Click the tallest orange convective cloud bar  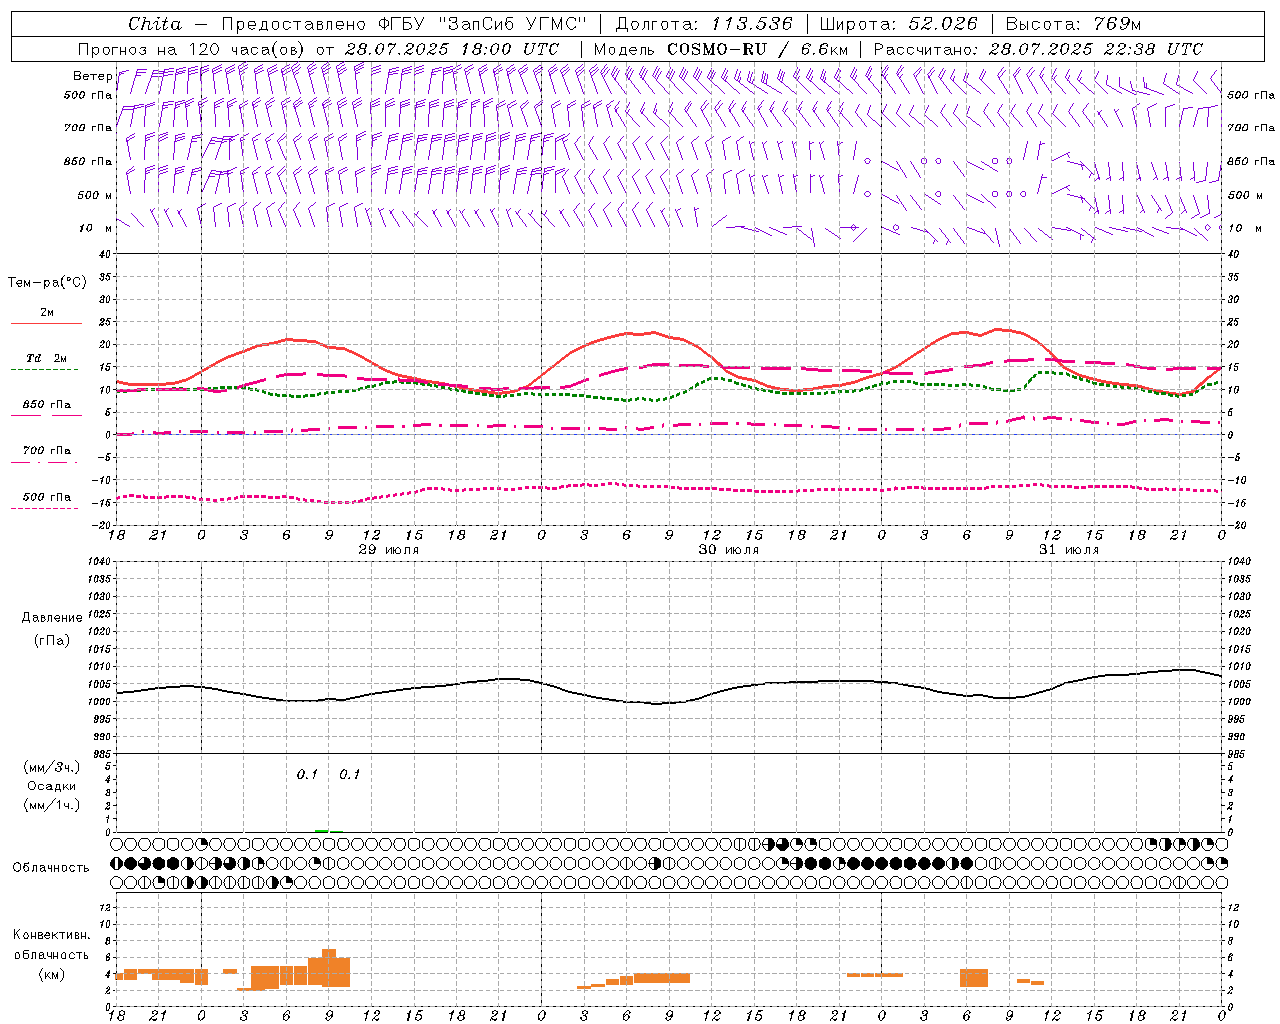click(x=329, y=968)
